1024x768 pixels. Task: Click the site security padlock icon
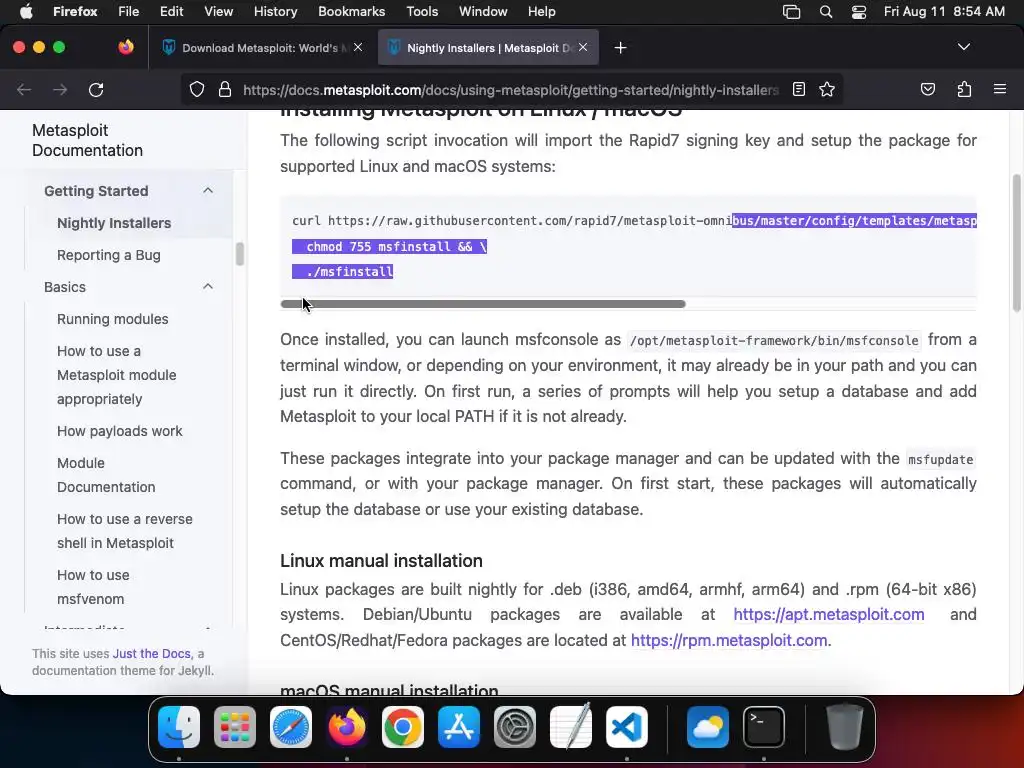pos(225,89)
